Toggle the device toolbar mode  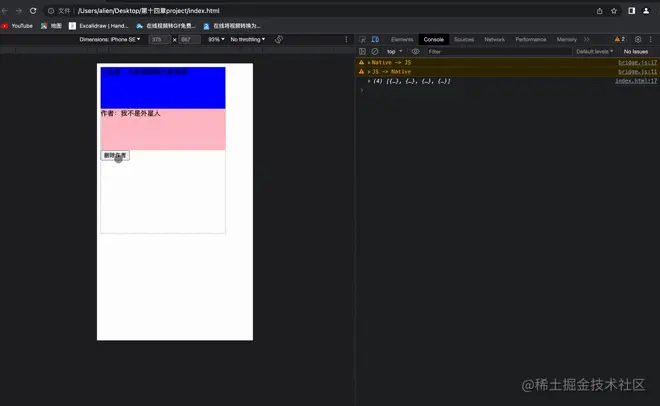pos(375,40)
